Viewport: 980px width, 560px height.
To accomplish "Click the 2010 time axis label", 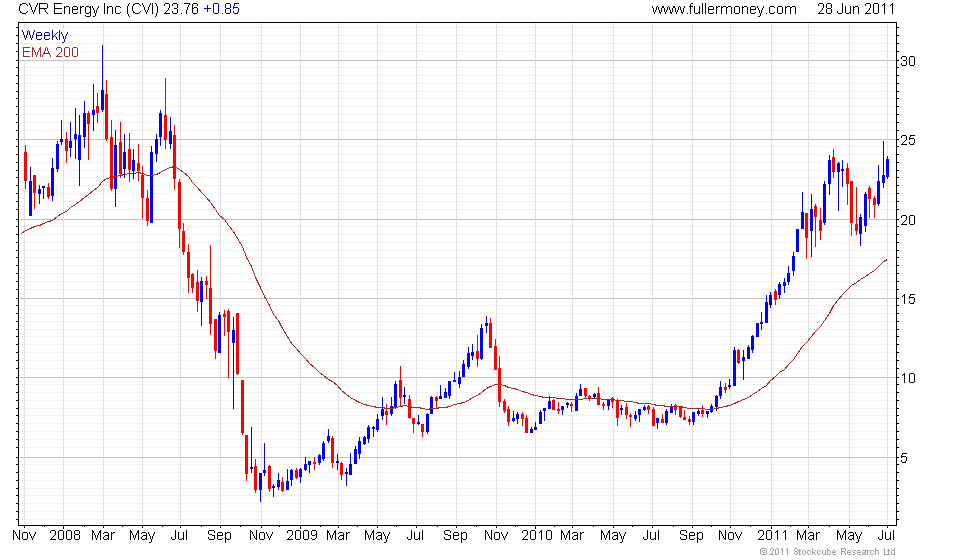I will point(537,536).
